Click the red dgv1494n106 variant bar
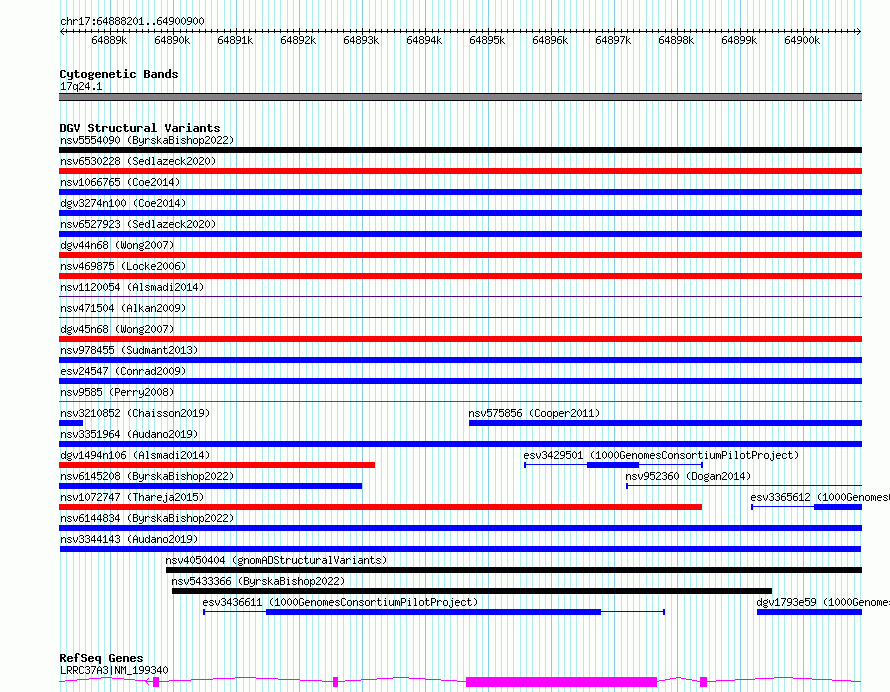890x692 pixels. (x=217, y=465)
